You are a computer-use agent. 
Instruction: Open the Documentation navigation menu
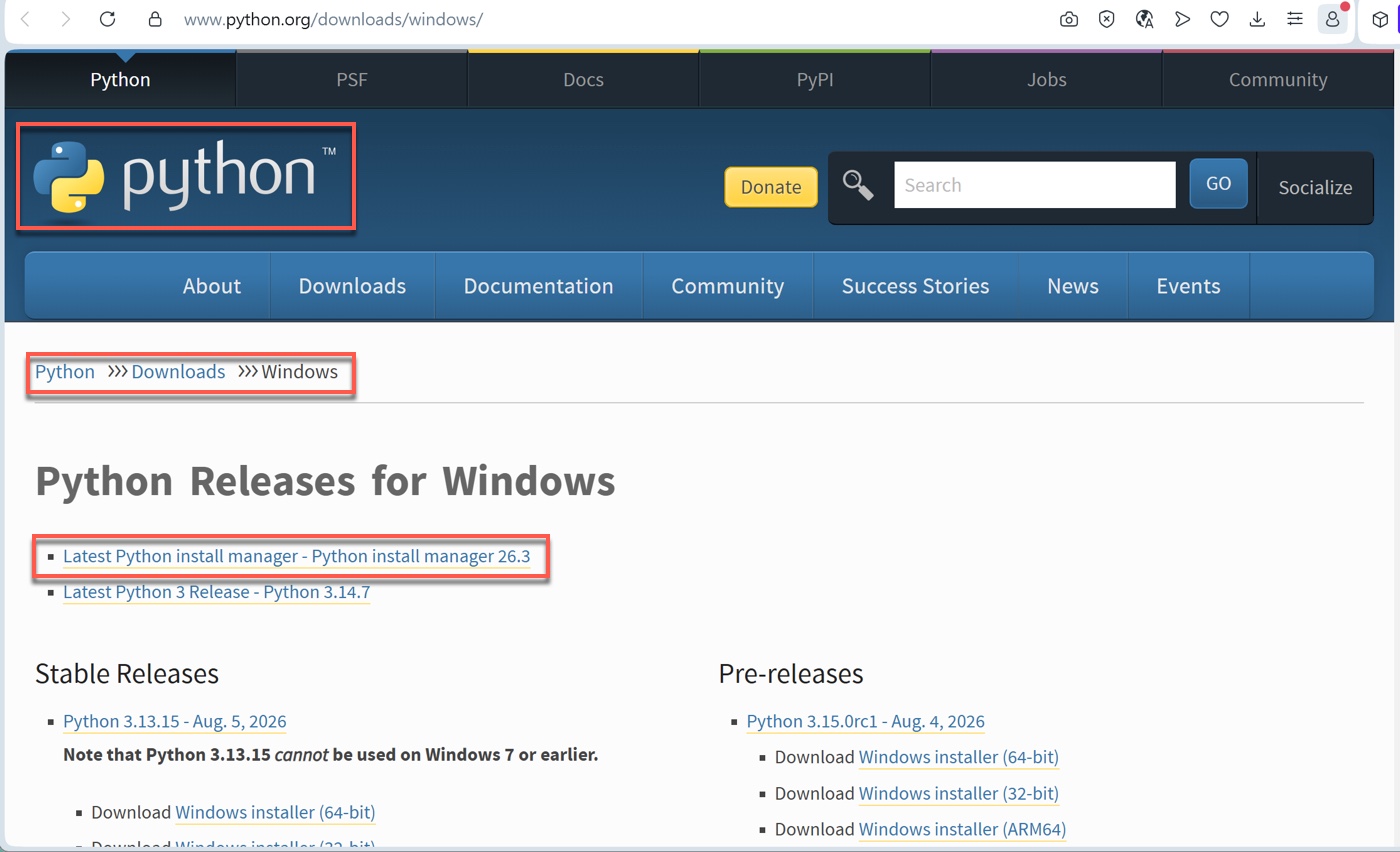click(x=538, y=286)
